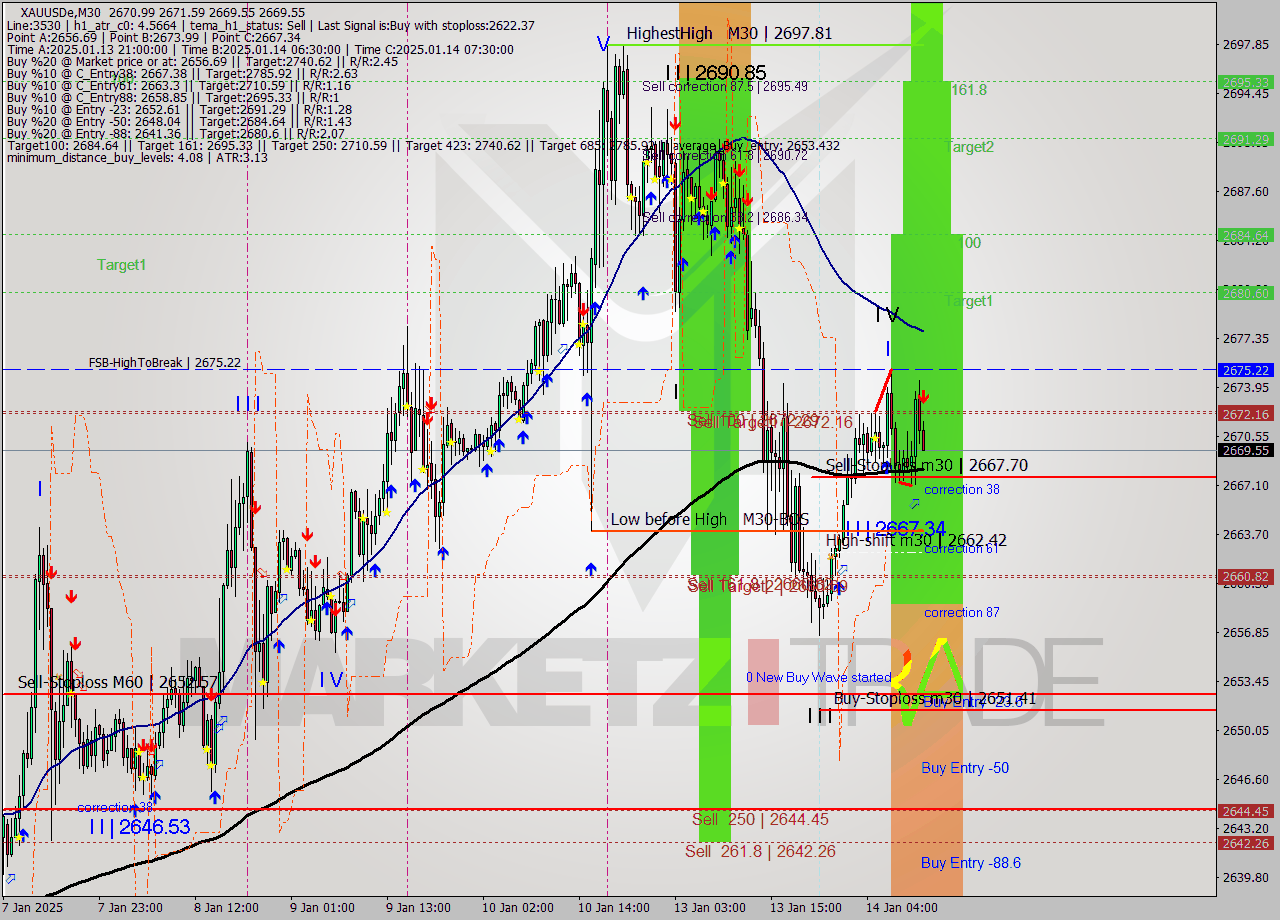The height and width of the screenshot is (920, 1280).
Task: Select the correction 61 label
Action: click(962, 548)
